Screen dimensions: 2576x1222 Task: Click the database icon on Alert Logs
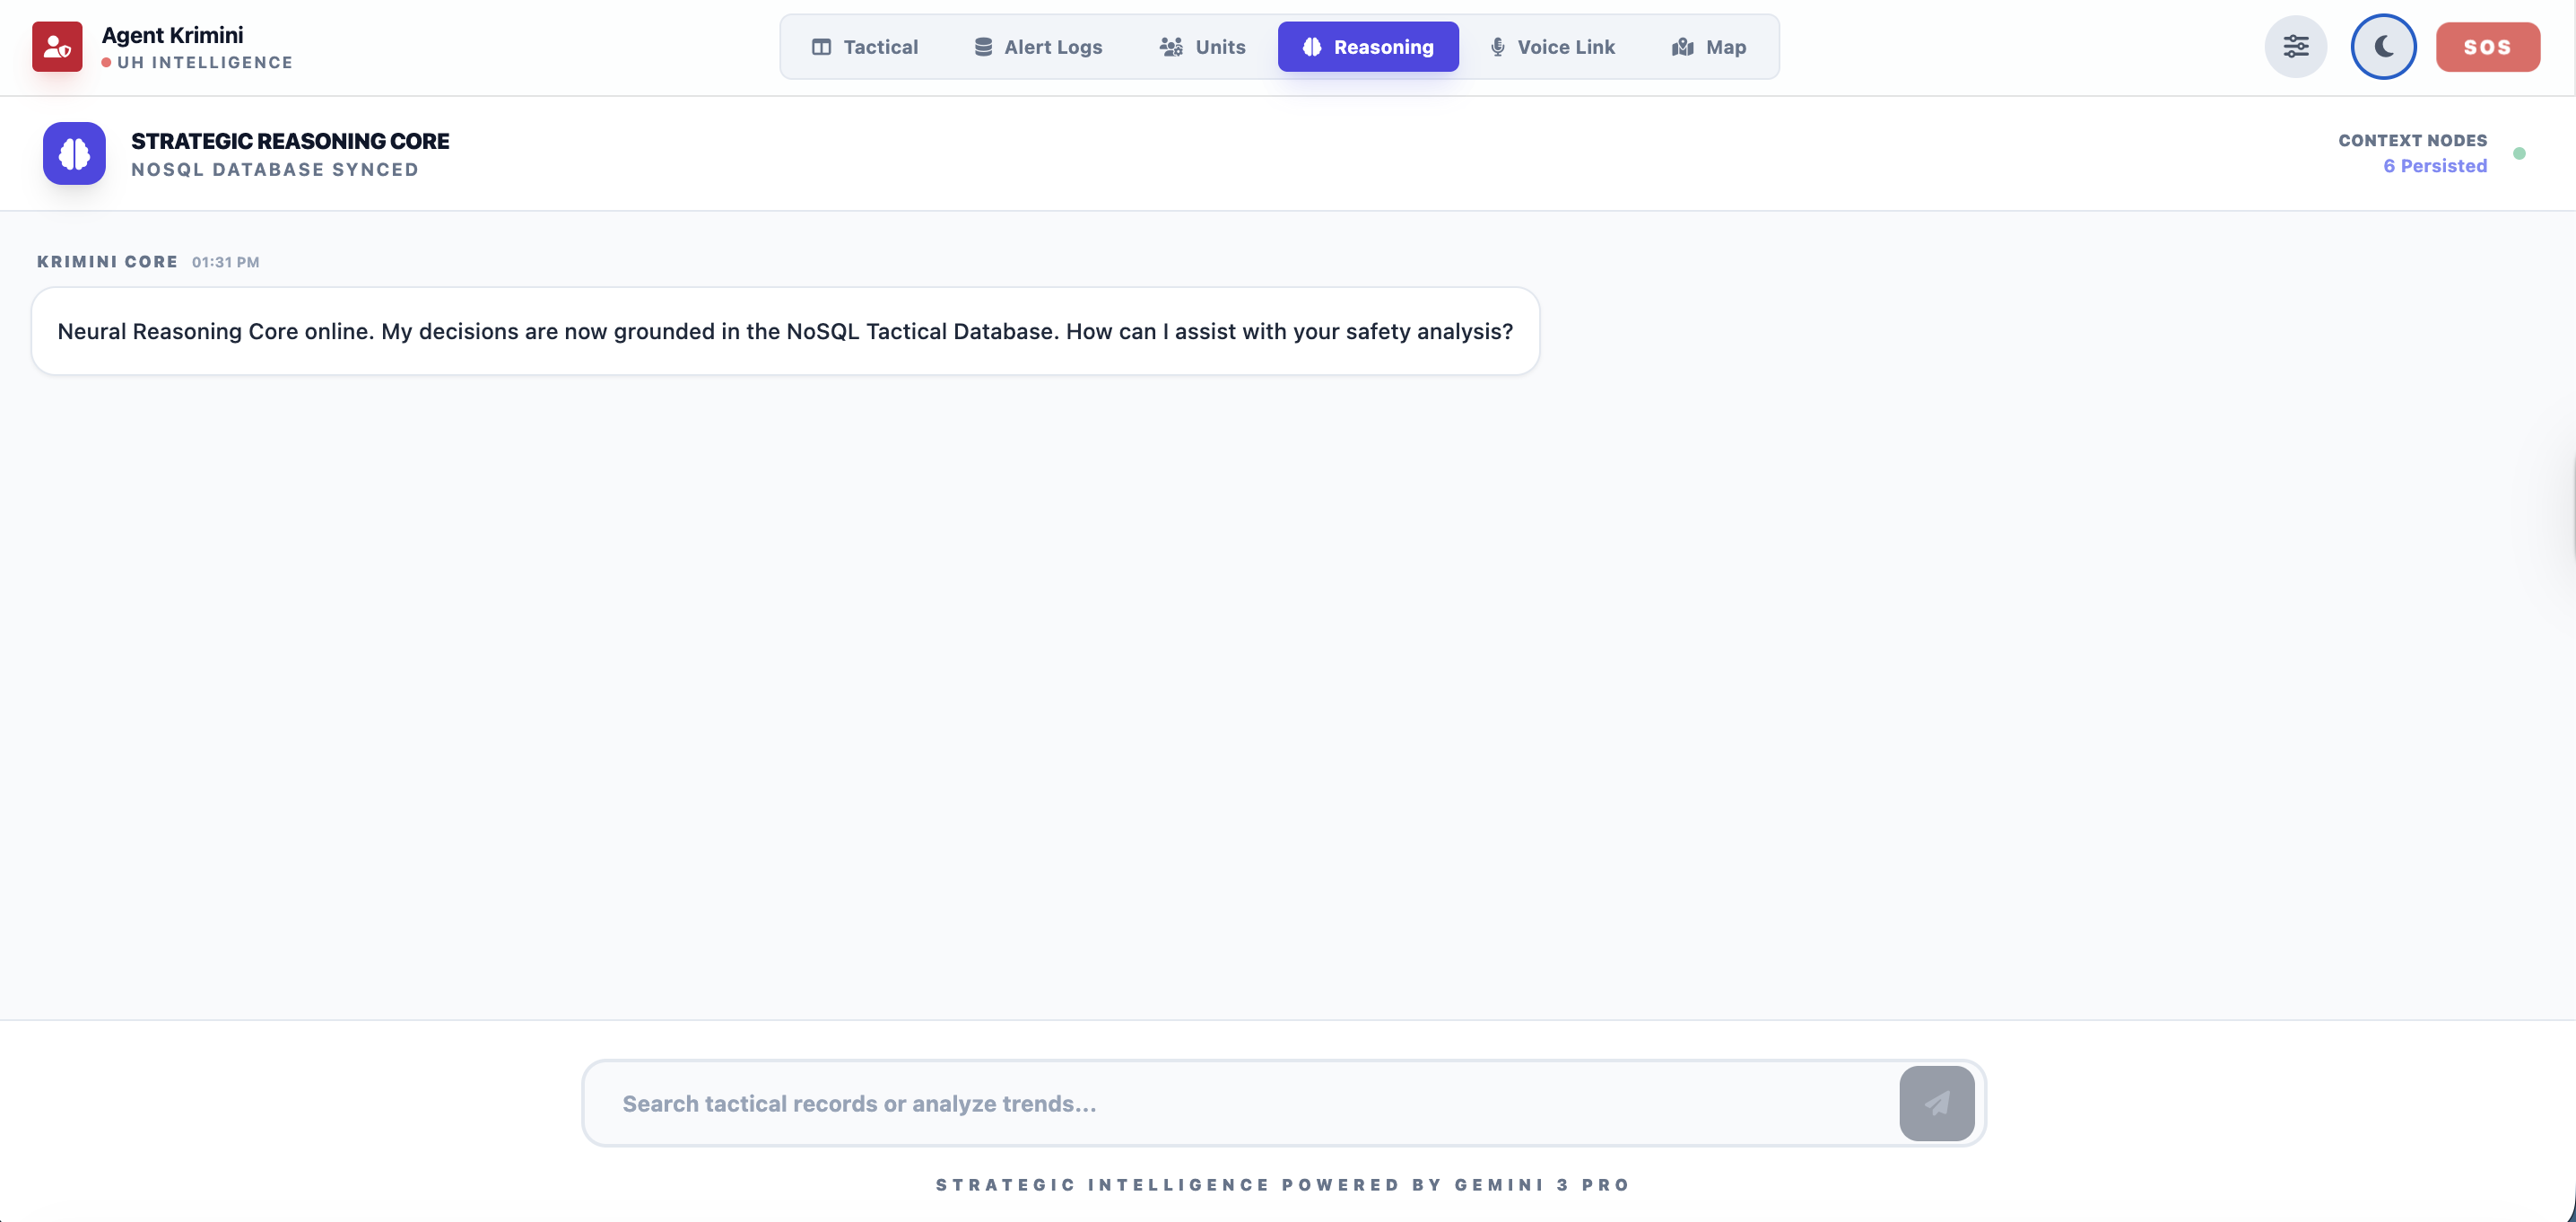point(983,47)
